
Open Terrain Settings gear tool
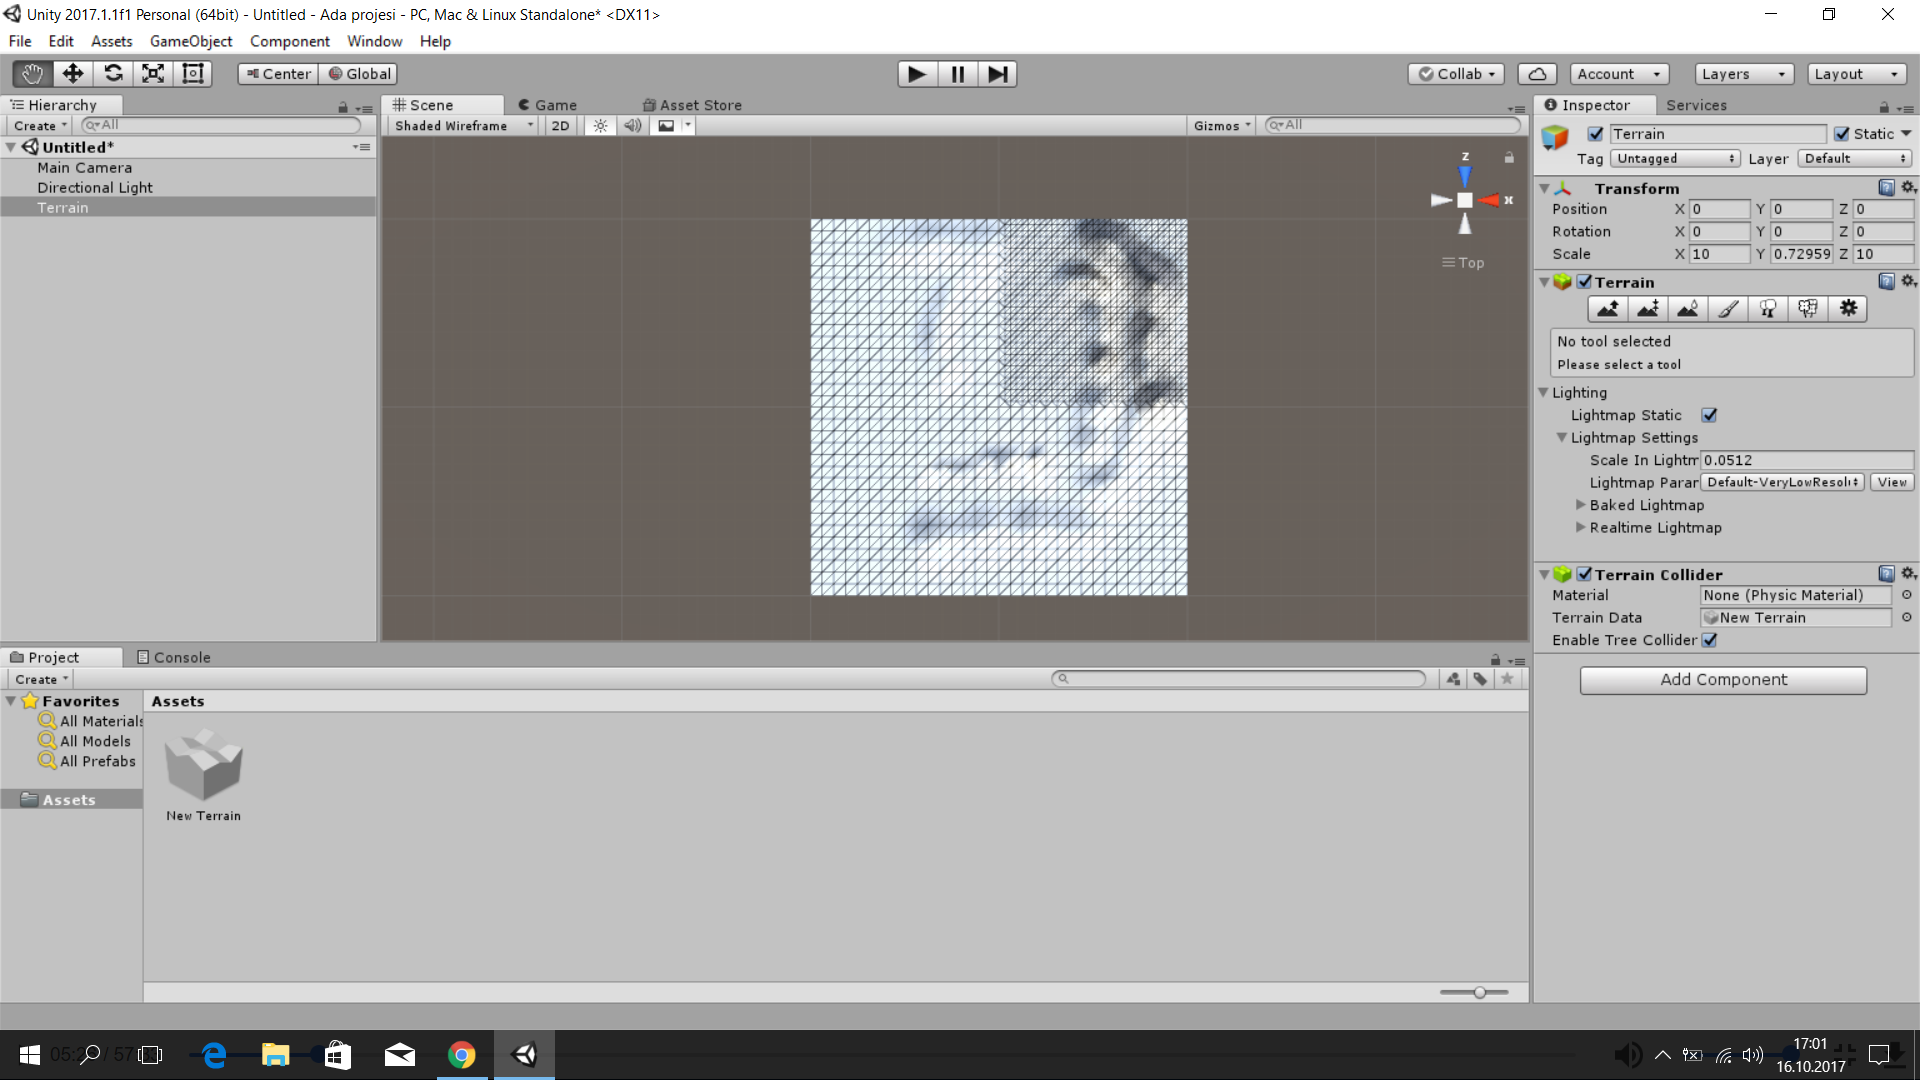coord(1848,309)
